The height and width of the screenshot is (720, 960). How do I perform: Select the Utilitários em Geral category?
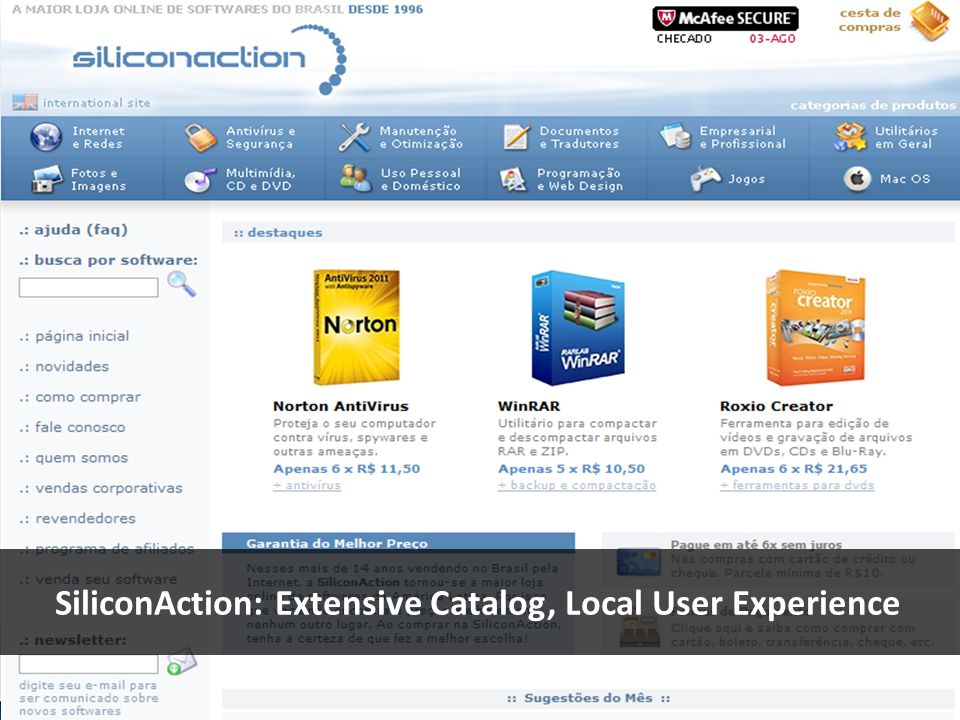[906, 137]
